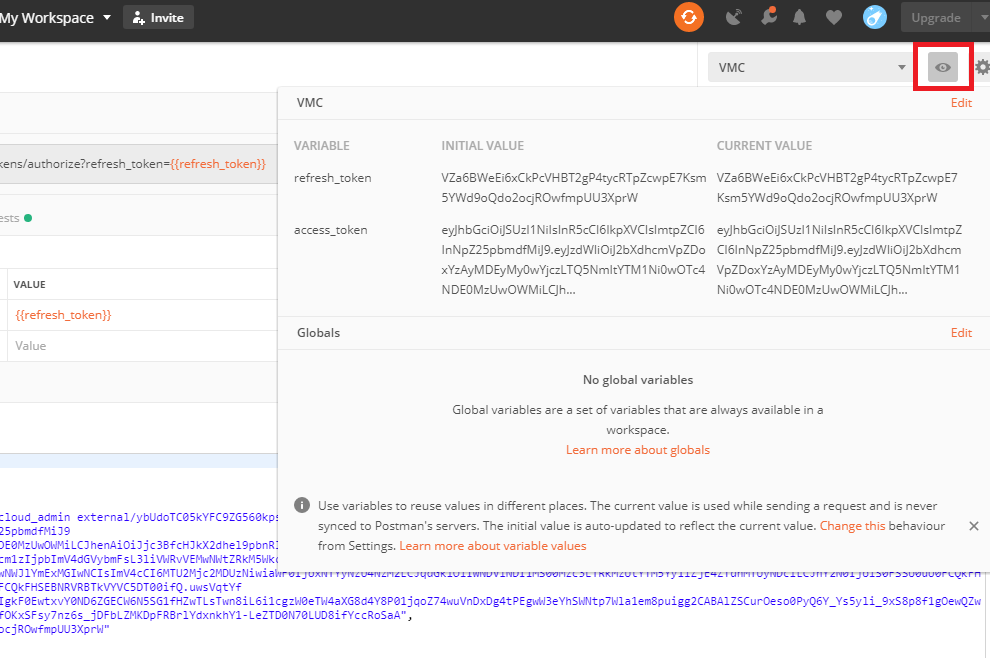Image resolution: width=990 pixels, height=658 pixels.
Task: Open the notifications bell
Action: 800,17
